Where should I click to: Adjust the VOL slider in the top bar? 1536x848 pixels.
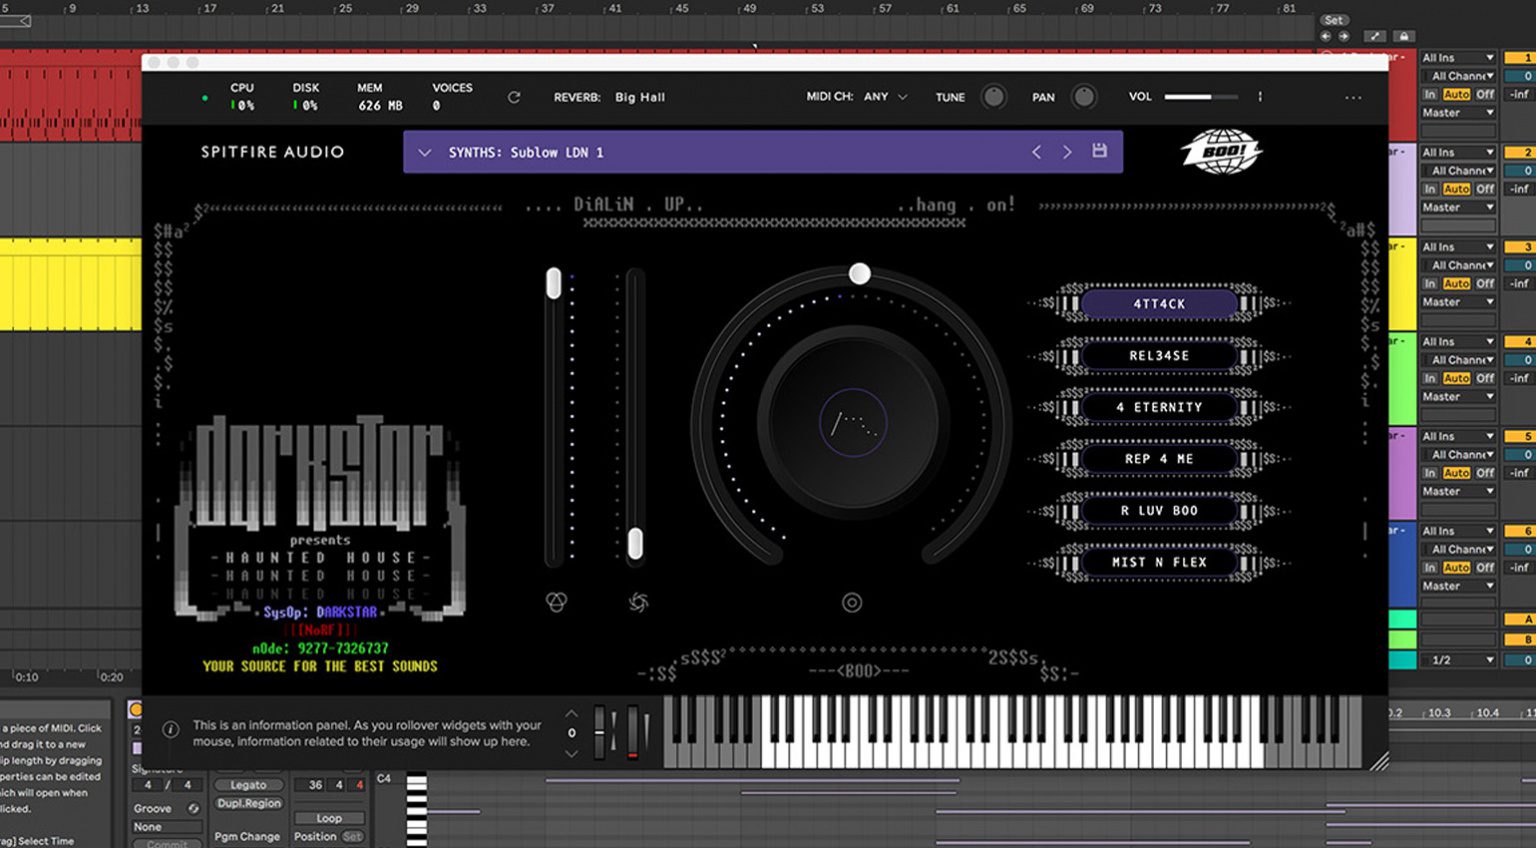click(1200, 97)
